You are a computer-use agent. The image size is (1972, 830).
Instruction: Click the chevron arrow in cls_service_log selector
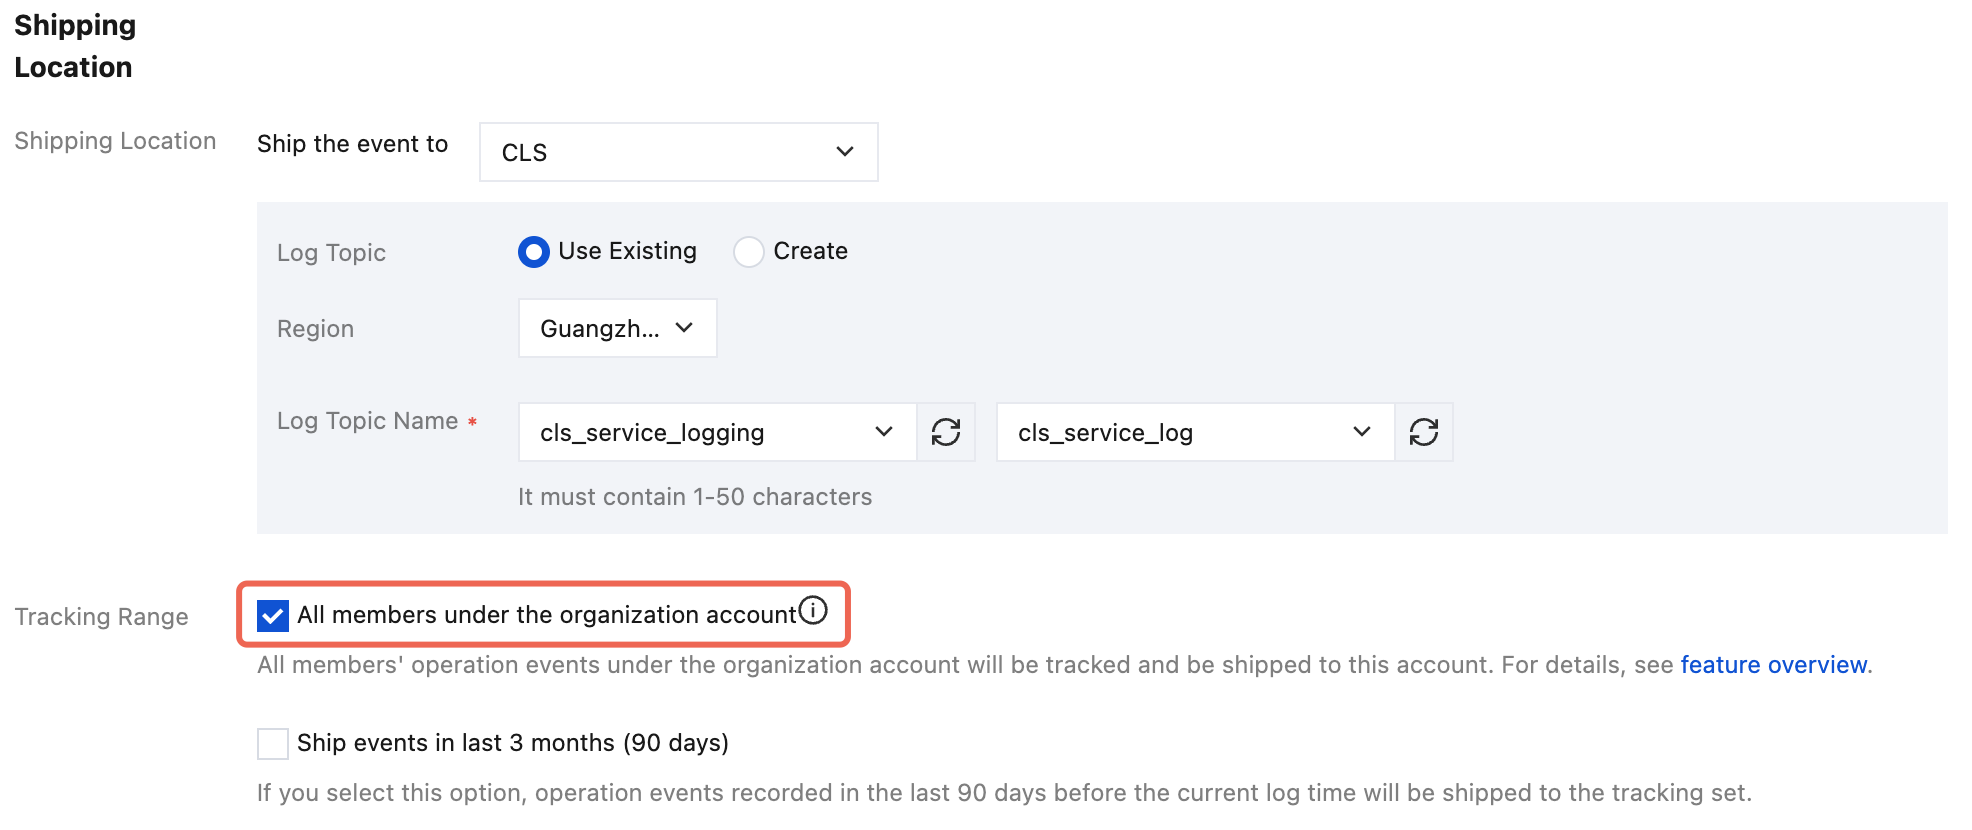[1362, 432]
